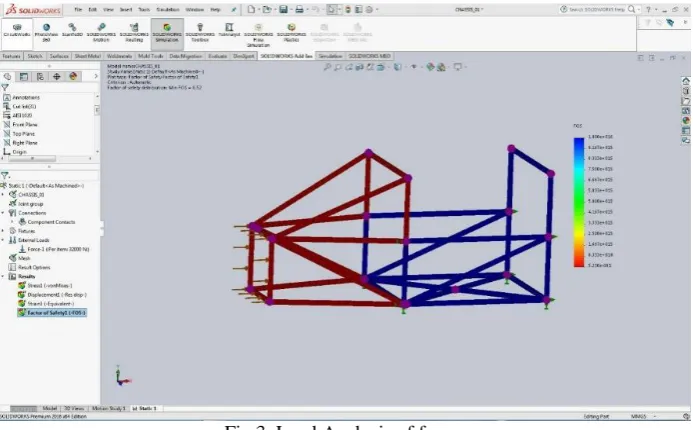Switch to the Sketch tab
This screenshot has width=693, height=430.
coord(35,56)
